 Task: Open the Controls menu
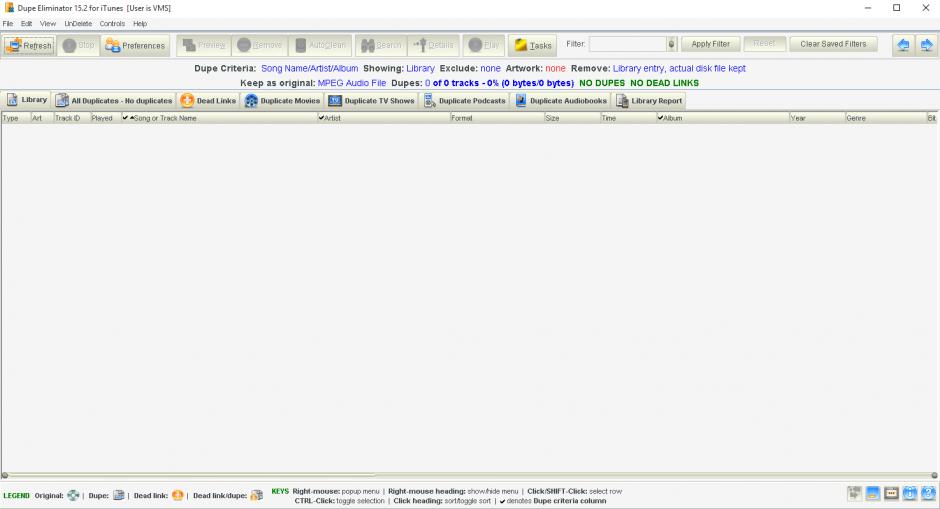[x=112, y=24]
